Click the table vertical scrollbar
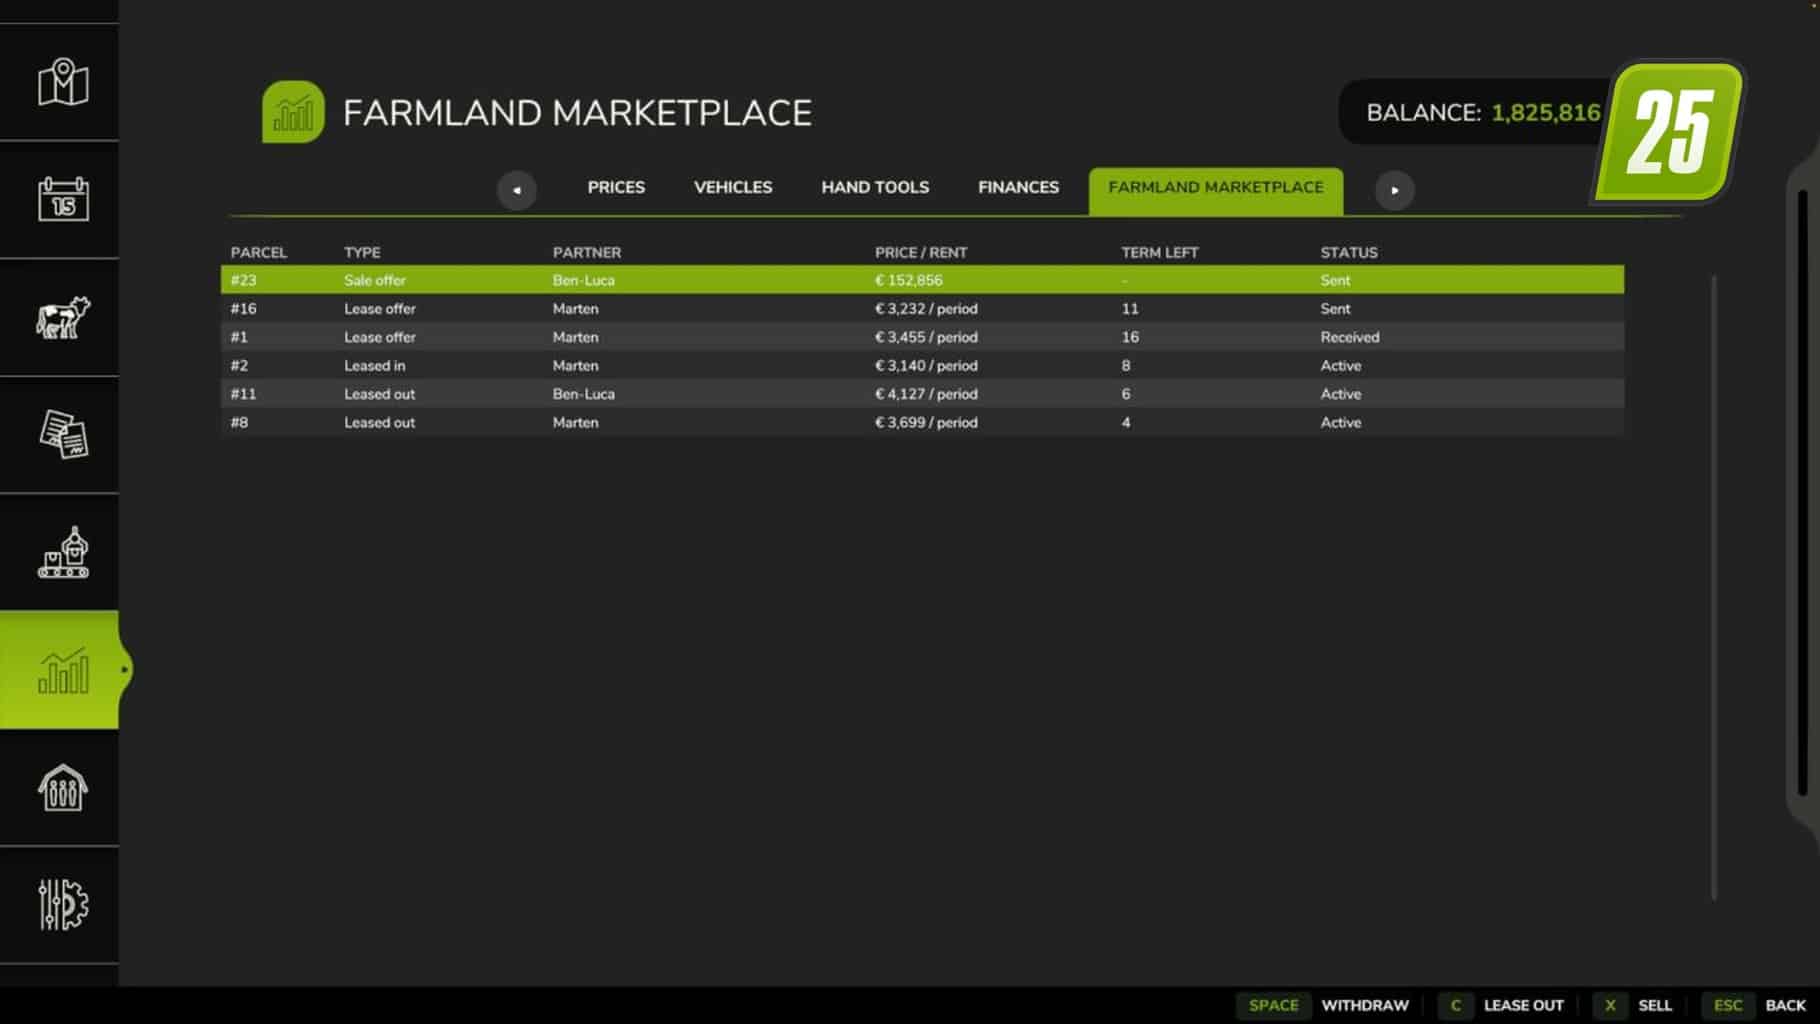 coord(1713,586)
